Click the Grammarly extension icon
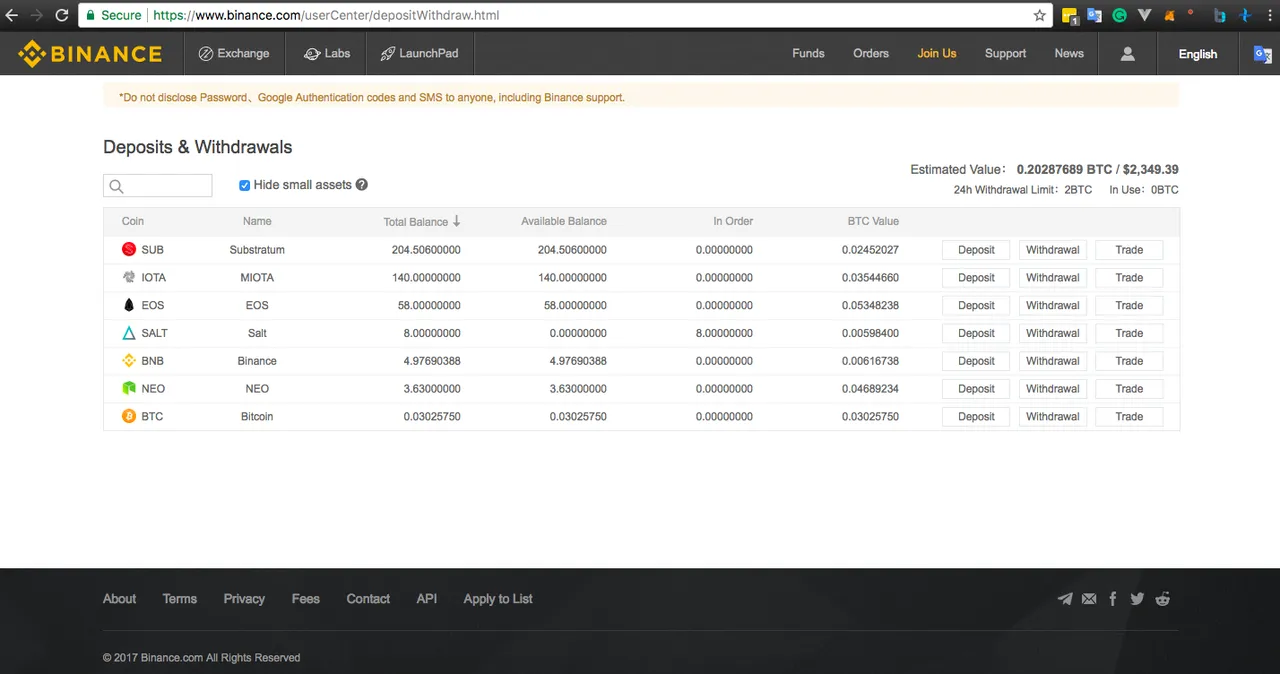This screenshot has height=674, width=1280. (x=1120, y=16)
